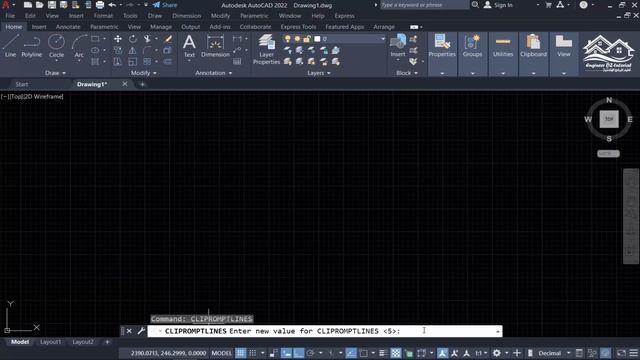Click the Hatch tool icon
The height and width of the screenshot is (360, 640).
(95, 62)
